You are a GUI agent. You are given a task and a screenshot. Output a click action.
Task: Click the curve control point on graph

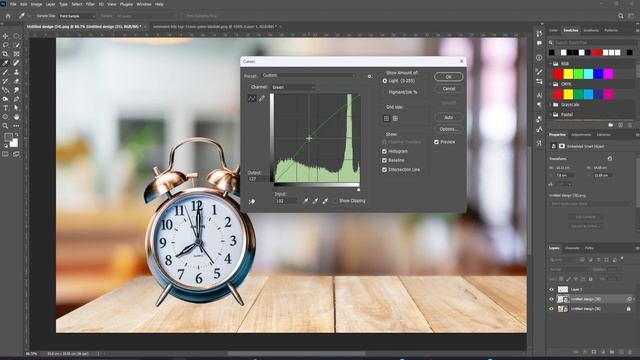309,138
